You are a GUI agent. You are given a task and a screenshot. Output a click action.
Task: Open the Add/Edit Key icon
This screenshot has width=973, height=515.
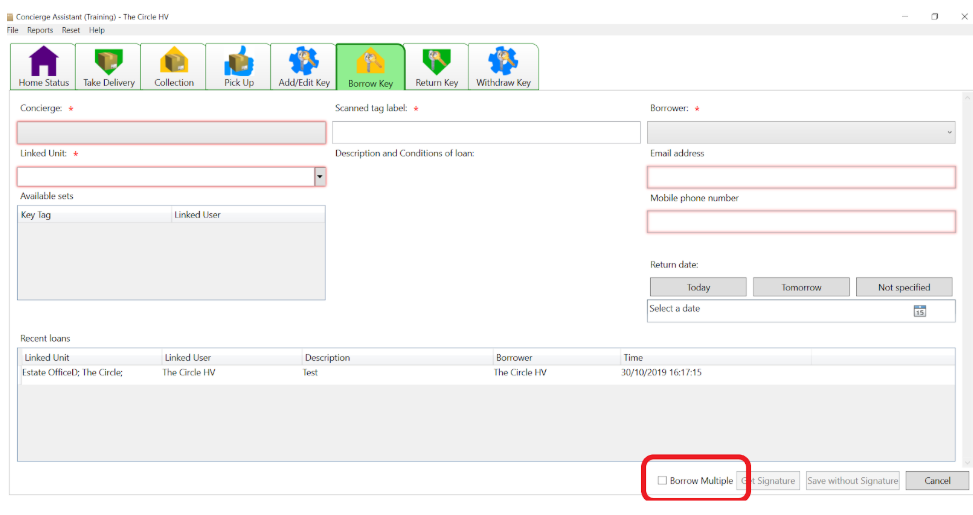click(x=304, y=63)
